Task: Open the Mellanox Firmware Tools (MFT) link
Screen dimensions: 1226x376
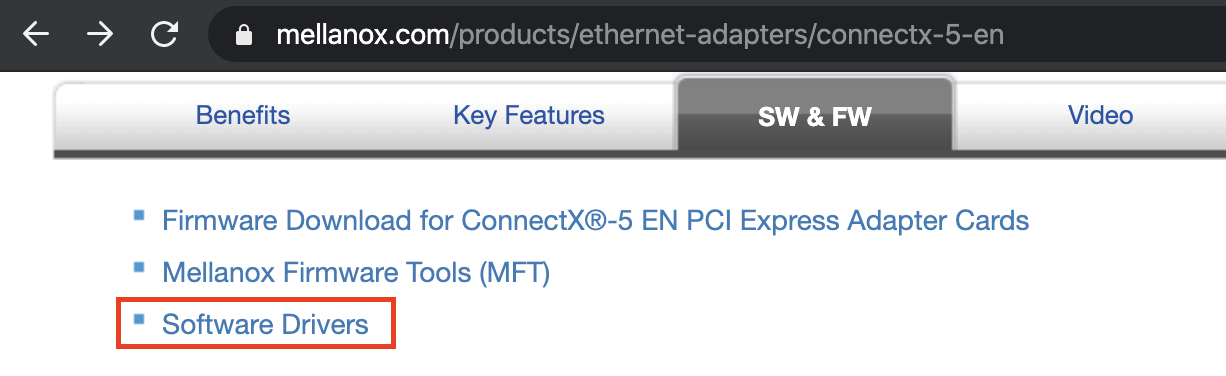Action: (x=356, y=272)
